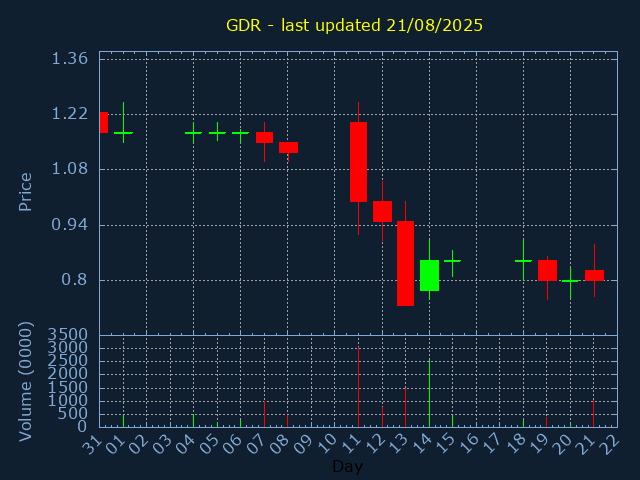Select the red candlestick on day 12
The image size is (640, 480).
tap(382, 211)
